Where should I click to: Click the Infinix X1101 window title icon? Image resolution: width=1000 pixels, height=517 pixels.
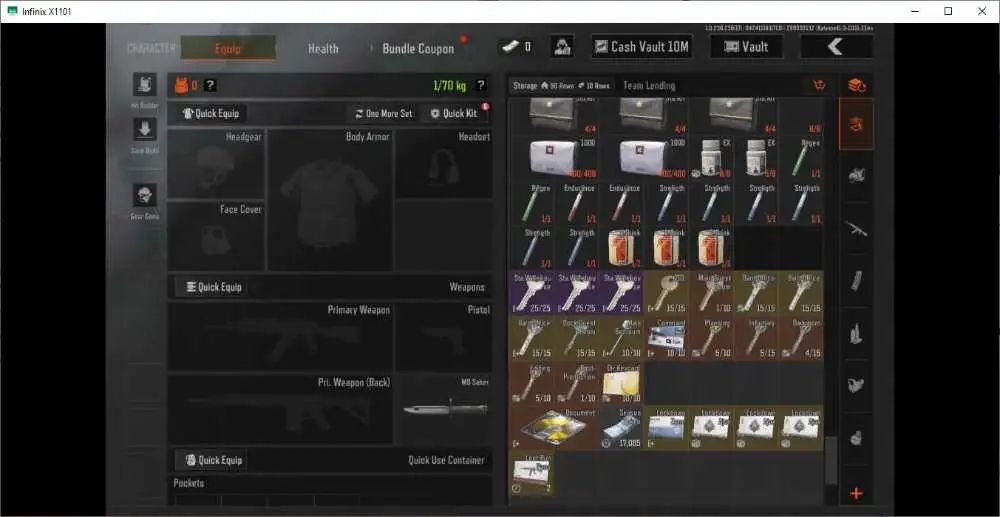11,11
